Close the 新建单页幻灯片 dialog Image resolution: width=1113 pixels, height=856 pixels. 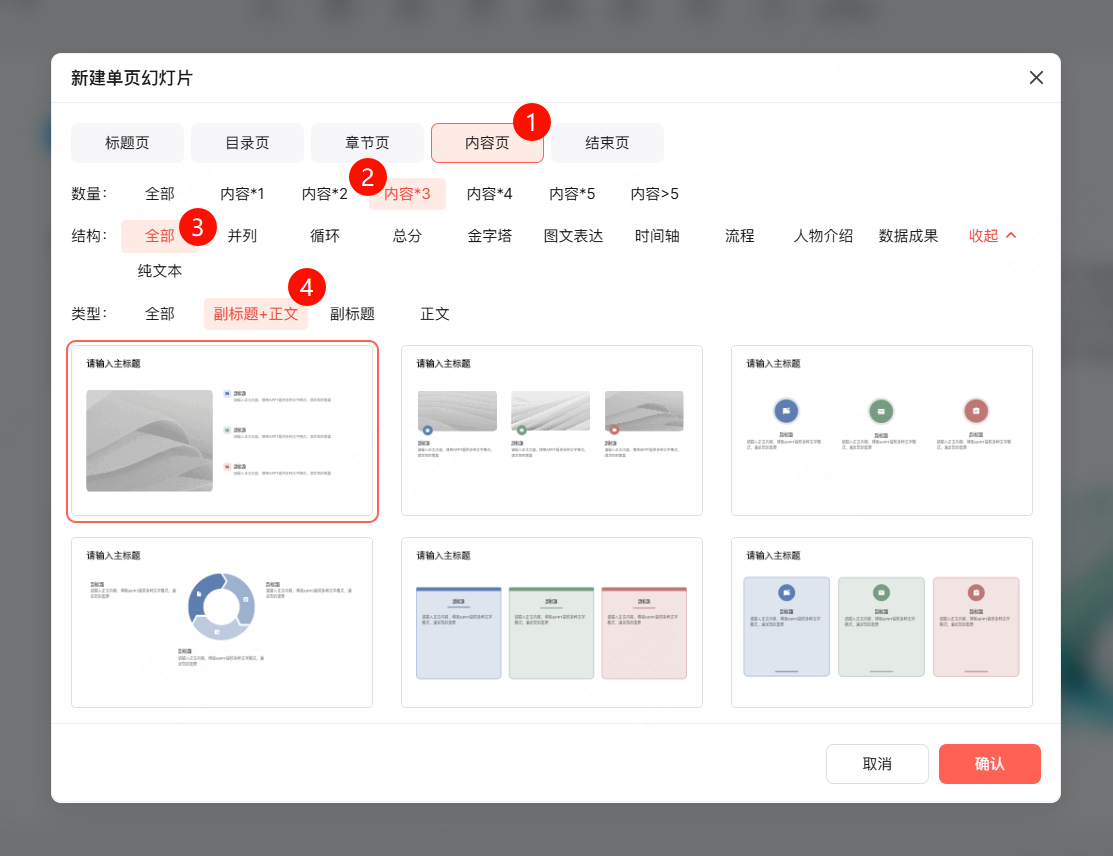point(1036,77)
